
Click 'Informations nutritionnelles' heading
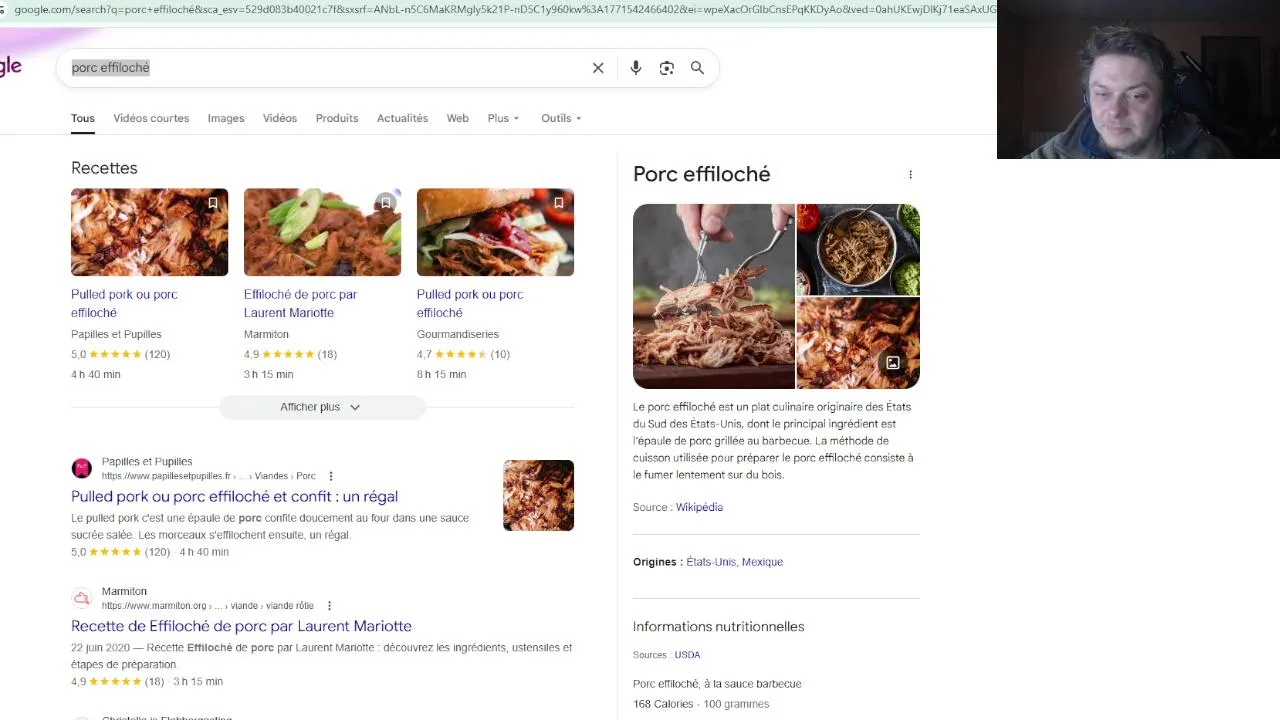click(x=718, y=626)
